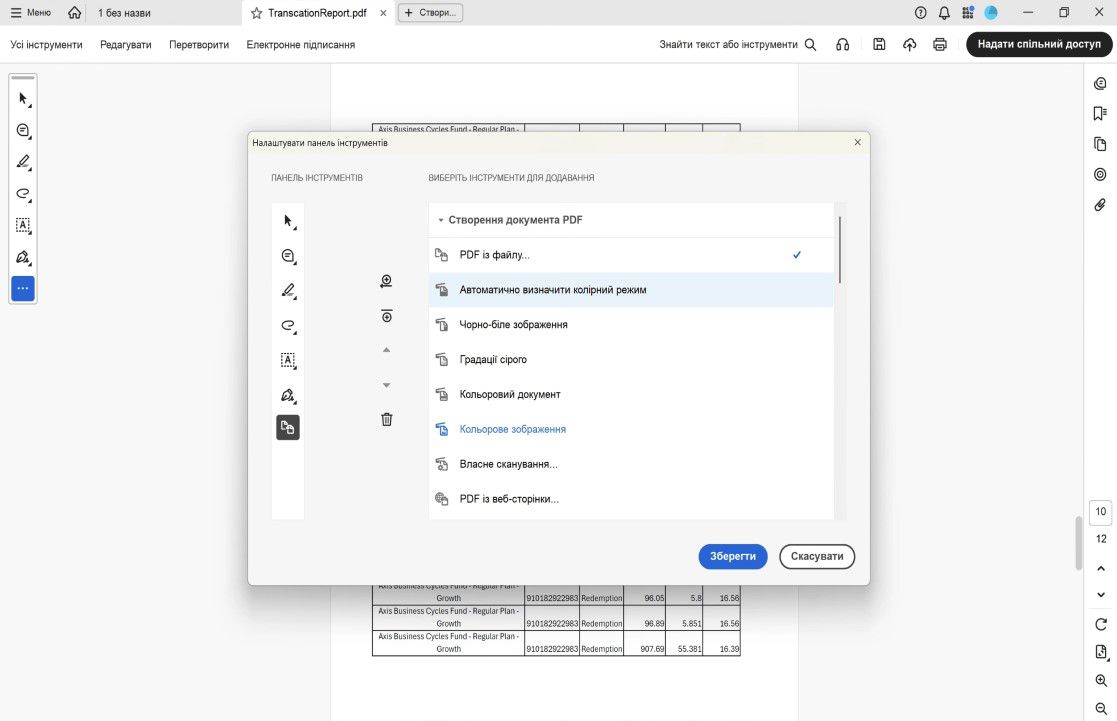Click the search text or tools field
Viewport: 1117px width, 721px height.
click(737, 44)
